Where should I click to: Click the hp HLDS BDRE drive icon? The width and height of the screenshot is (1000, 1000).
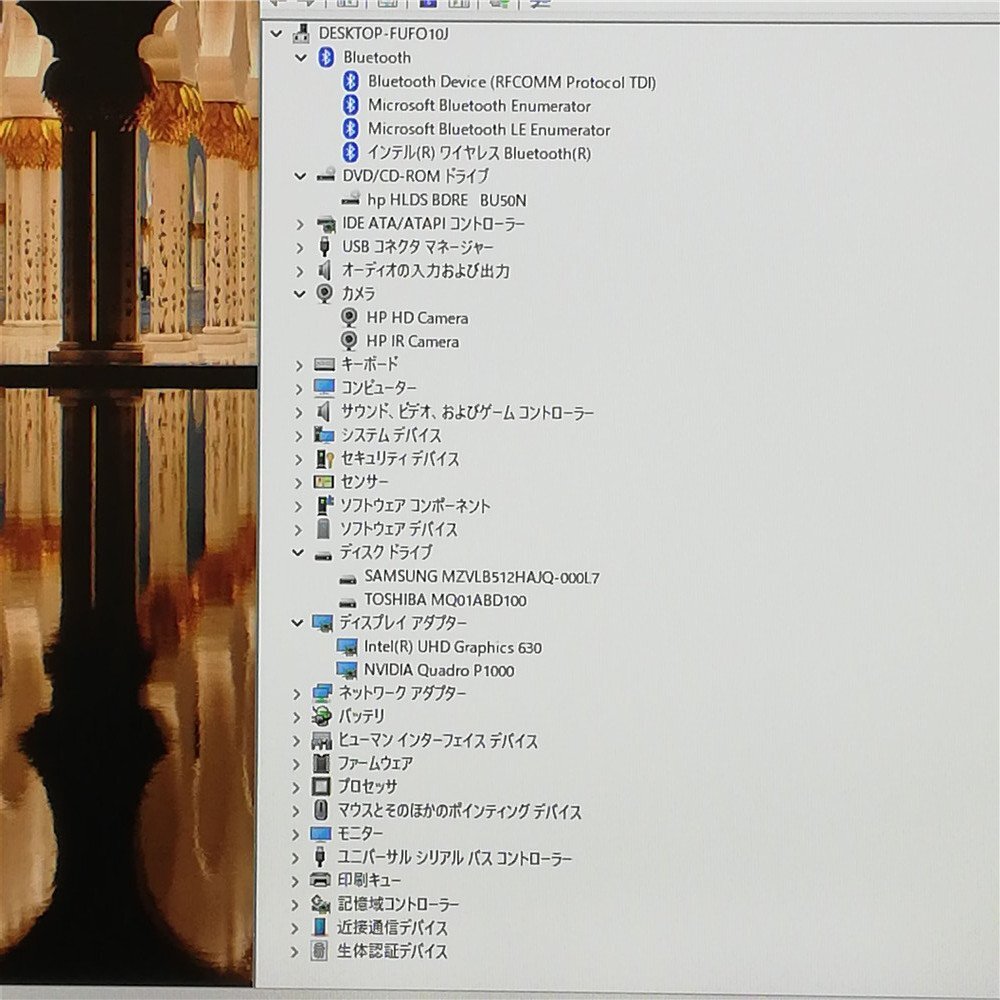350,200
